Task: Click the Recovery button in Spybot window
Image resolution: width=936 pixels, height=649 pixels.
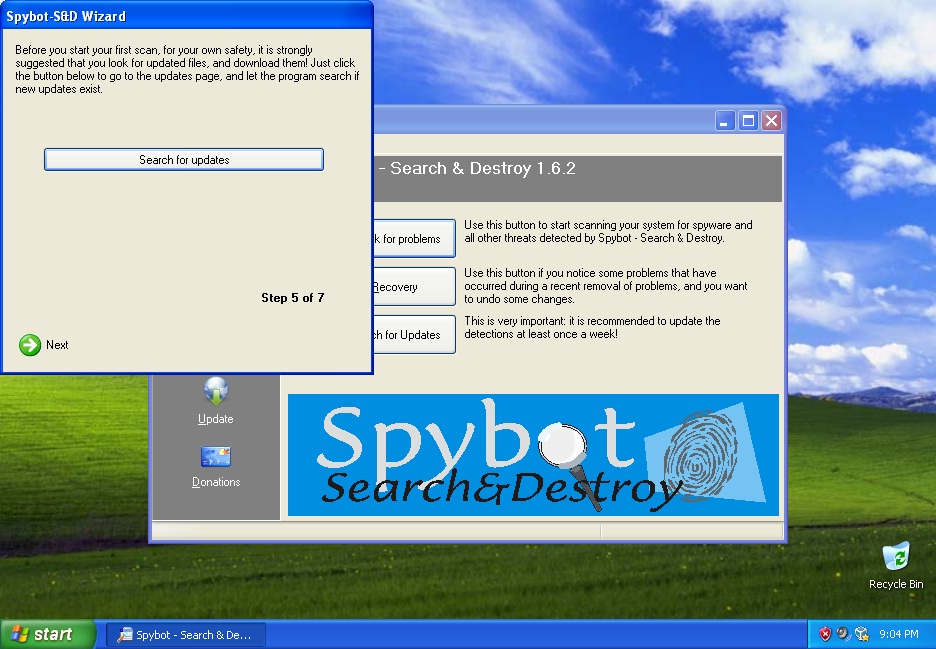Action: [414, 287]
